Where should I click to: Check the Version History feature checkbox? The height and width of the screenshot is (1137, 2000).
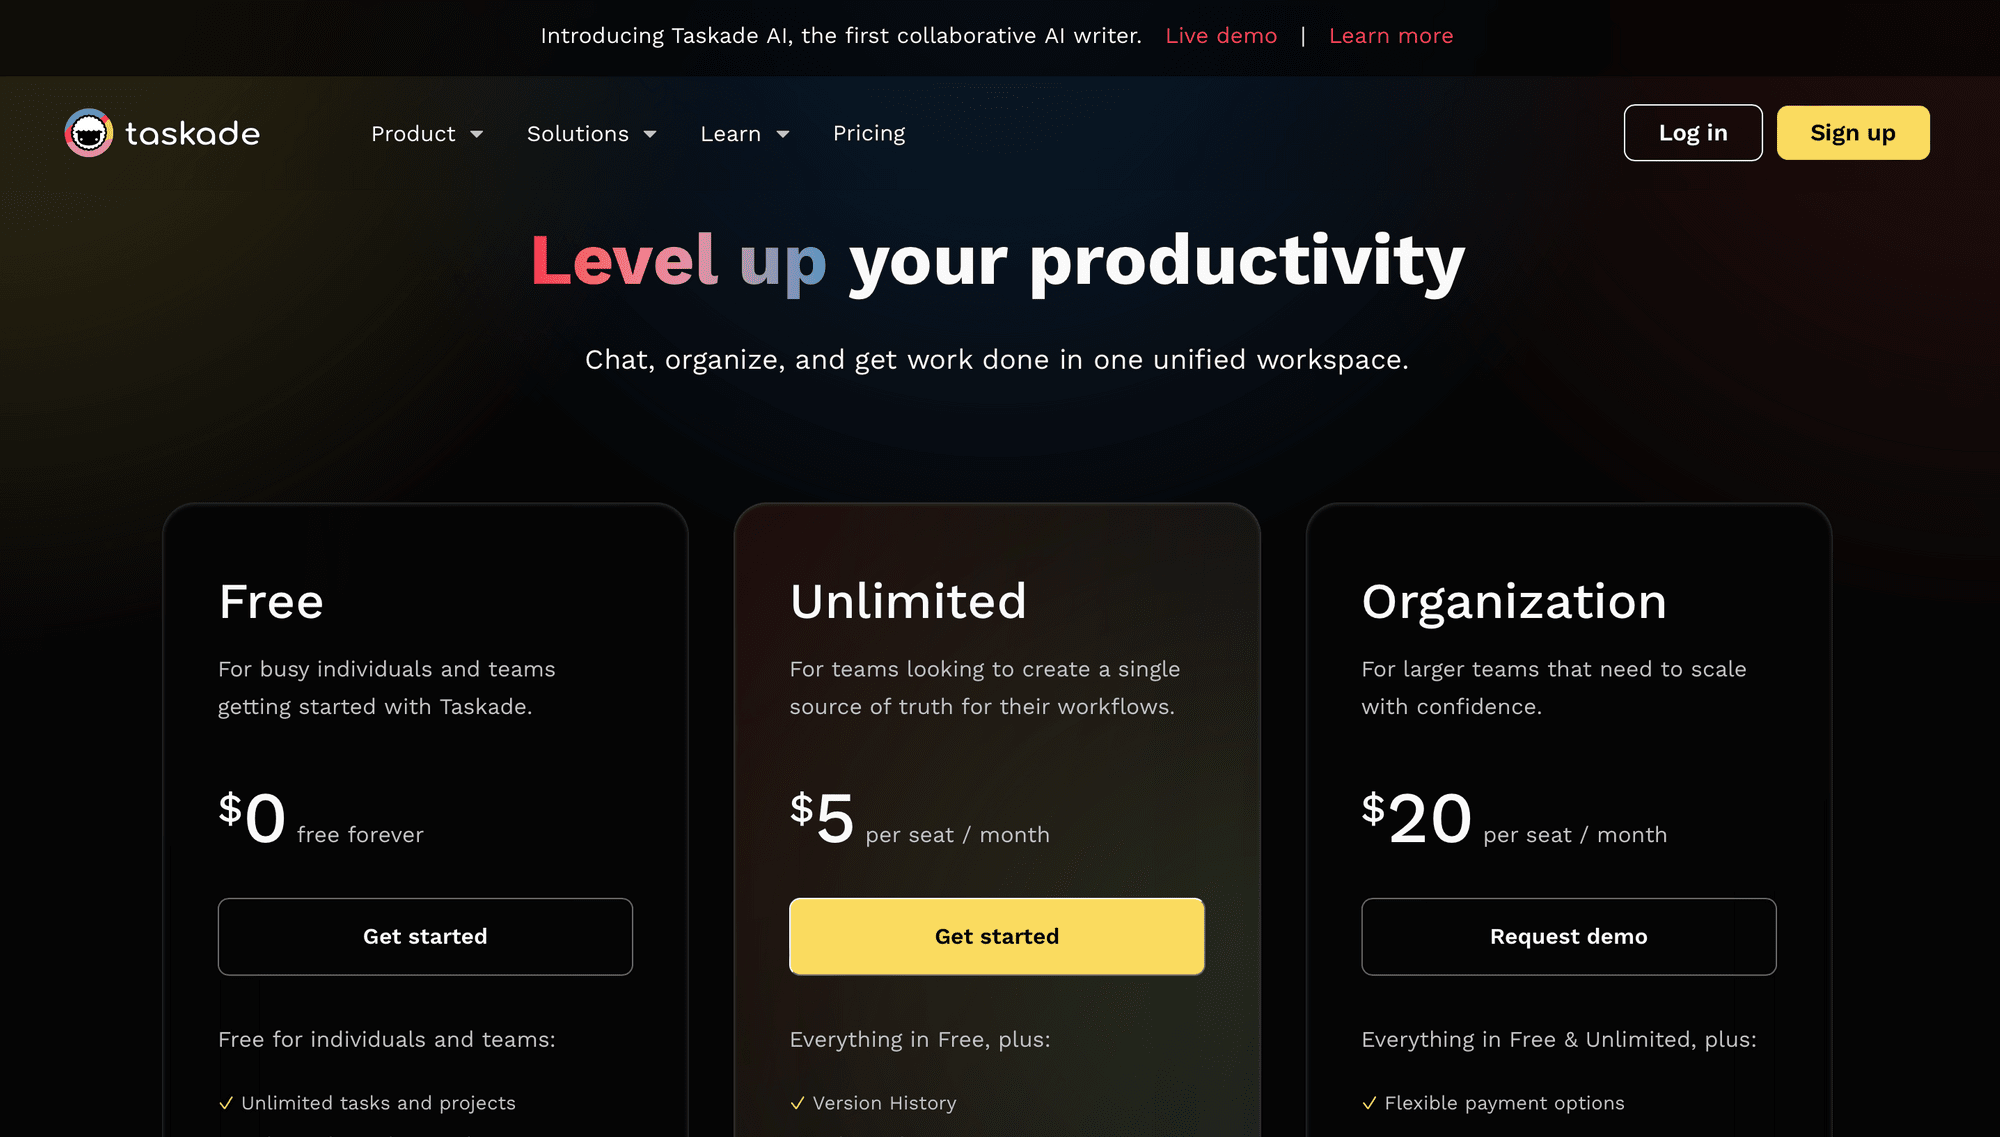click(x=798, y=1103)
